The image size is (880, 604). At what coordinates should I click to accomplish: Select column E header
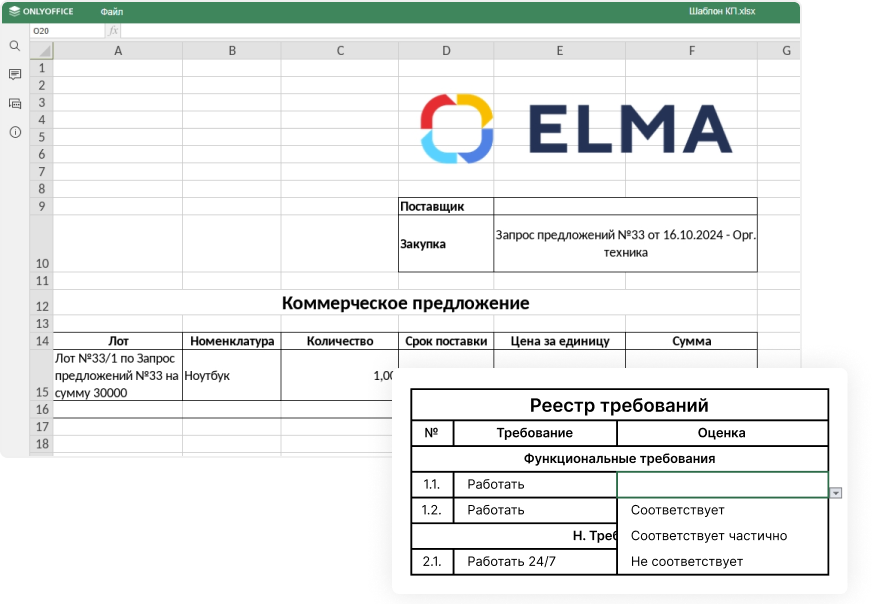tap(560, 51)
